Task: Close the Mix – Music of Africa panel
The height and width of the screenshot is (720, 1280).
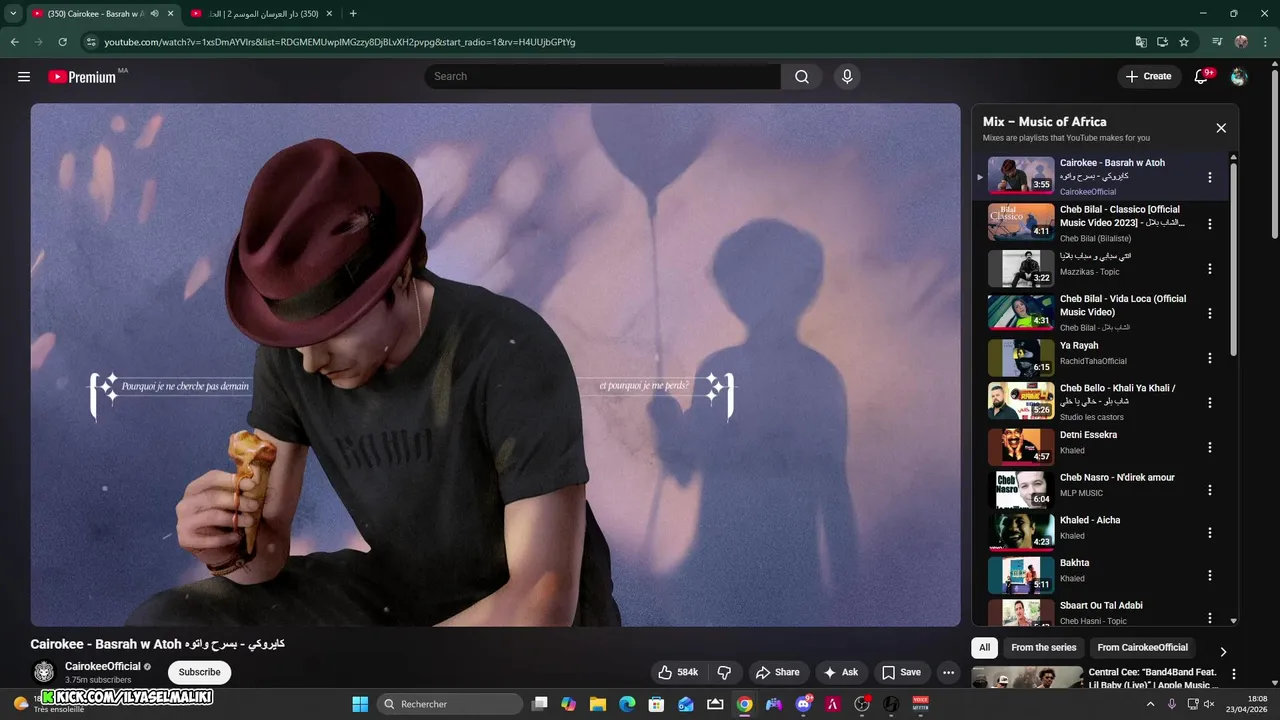Action: tap(1221, 128)
